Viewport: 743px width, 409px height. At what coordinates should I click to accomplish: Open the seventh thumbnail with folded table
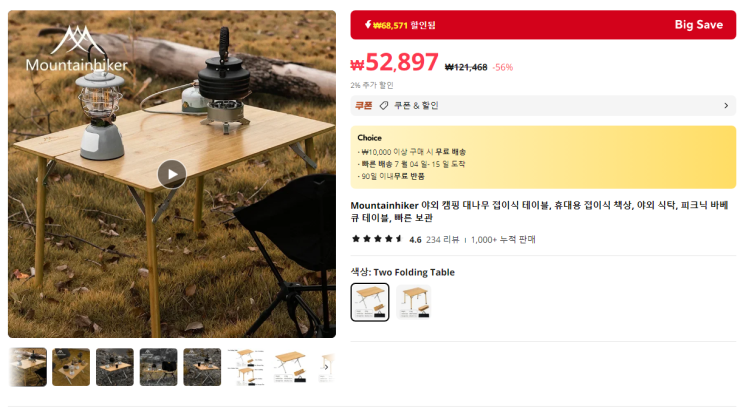[x=290, y=367]
